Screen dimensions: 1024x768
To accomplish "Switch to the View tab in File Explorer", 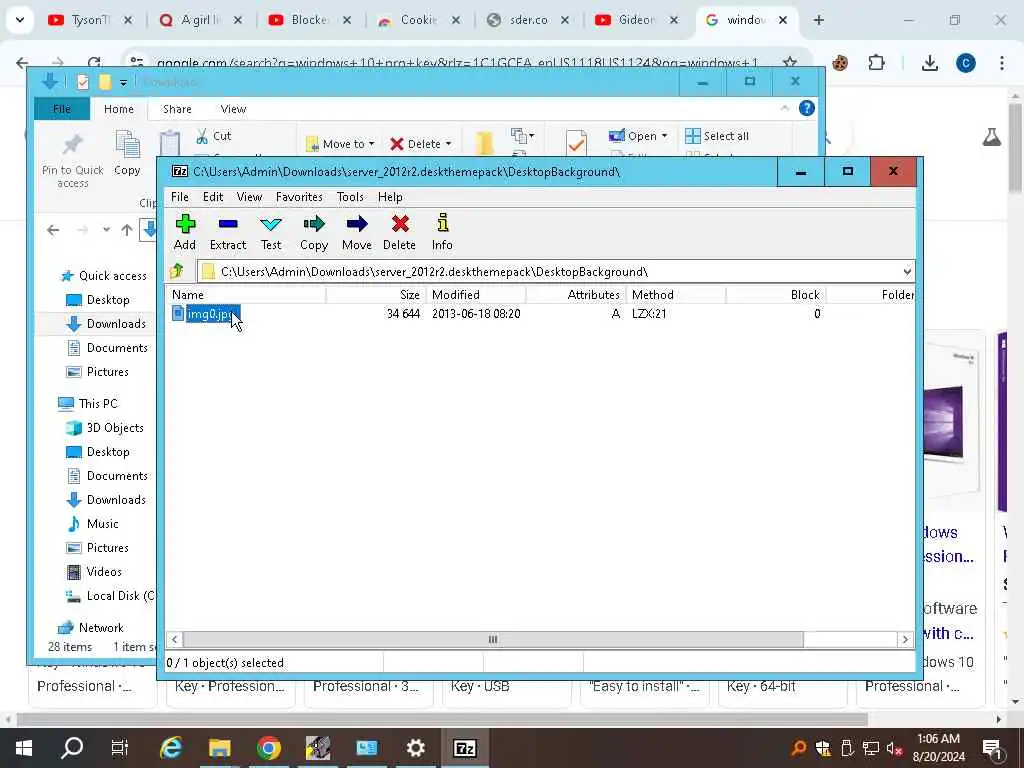I will 233,109.
